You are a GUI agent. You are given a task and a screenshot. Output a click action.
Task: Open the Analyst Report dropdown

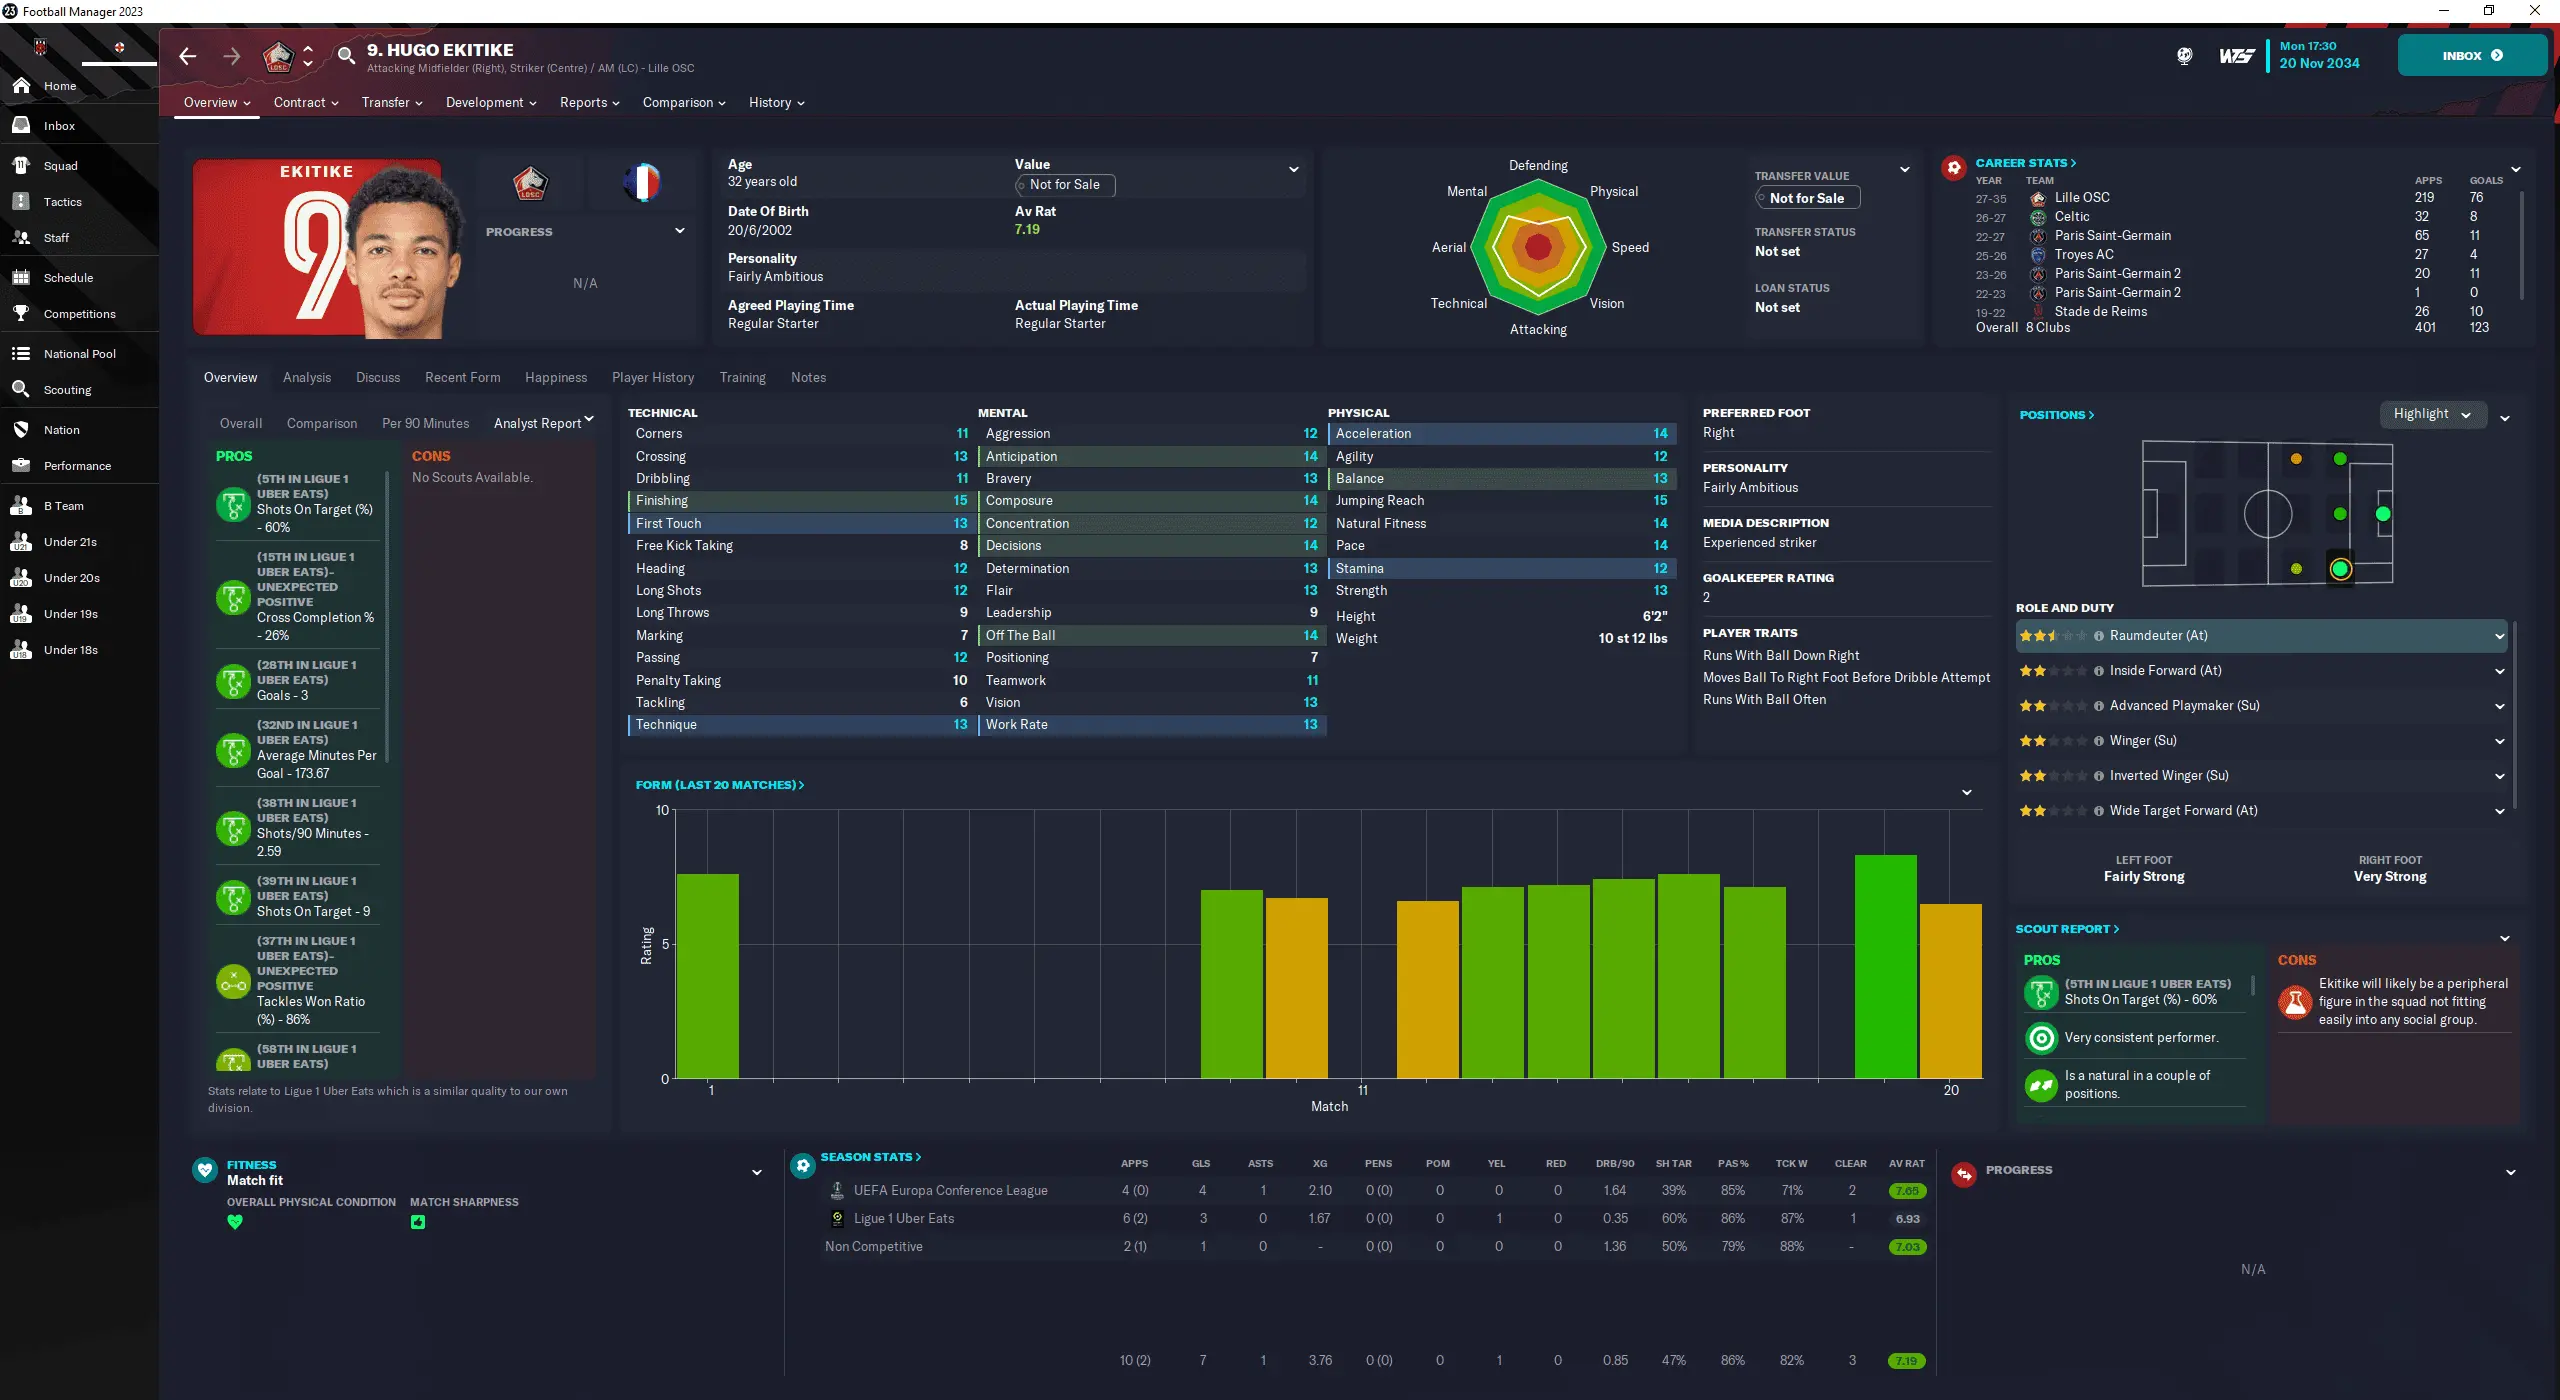(x=543, y=423)
